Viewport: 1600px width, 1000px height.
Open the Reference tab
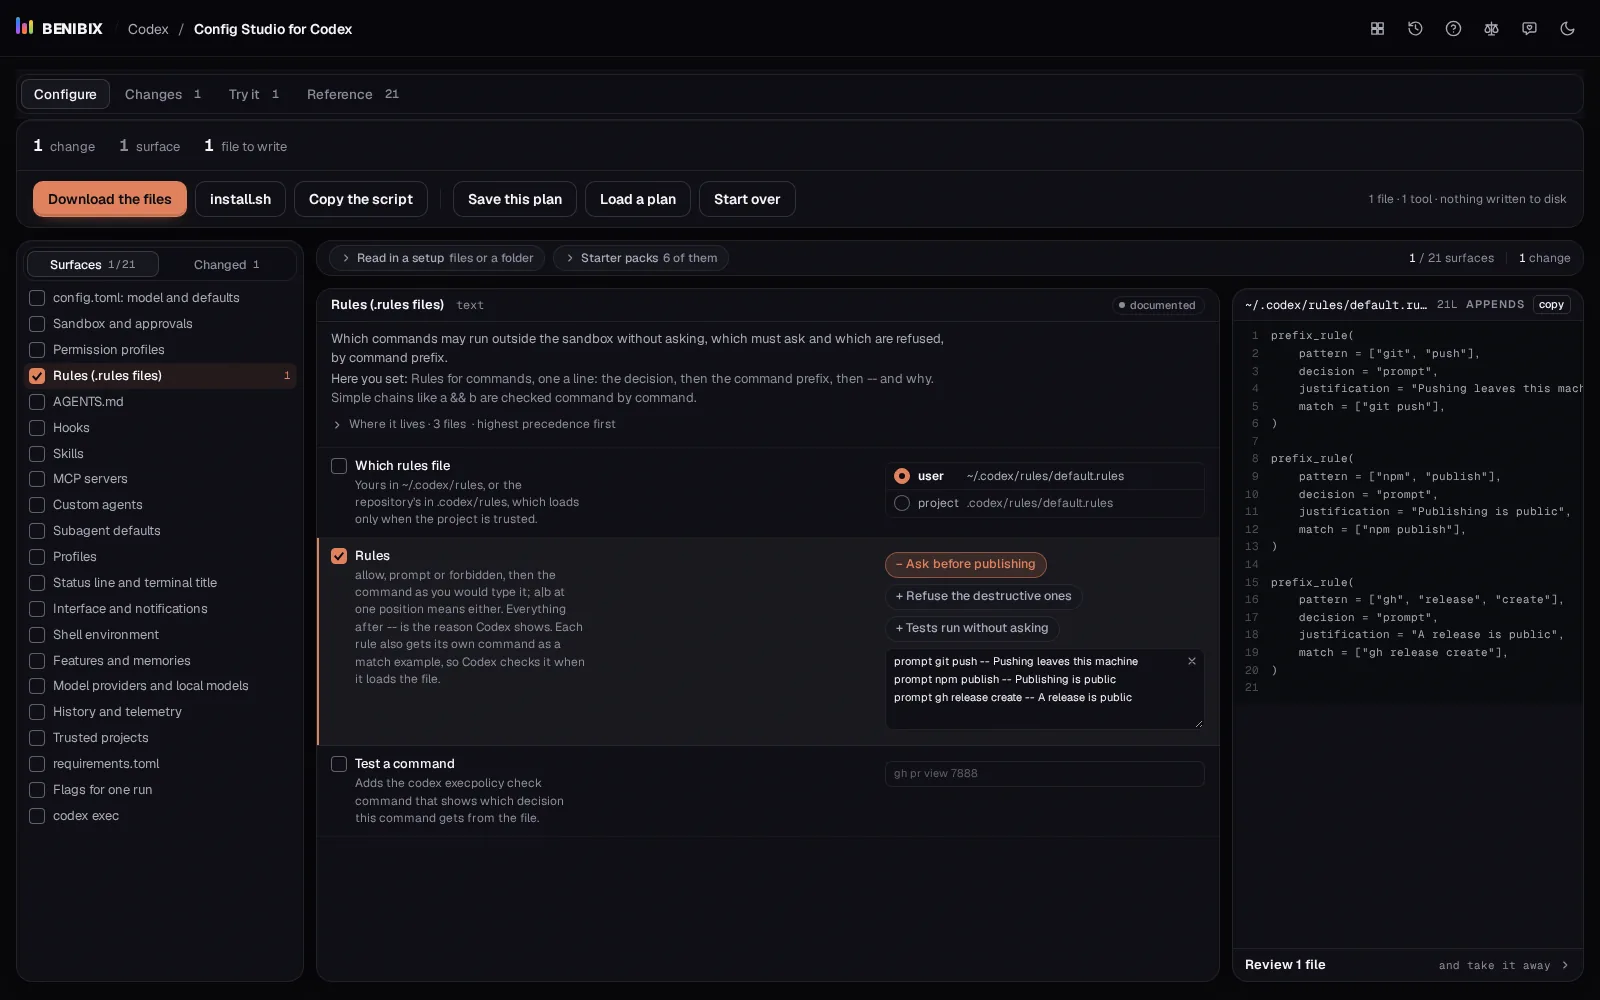(352, 94)
